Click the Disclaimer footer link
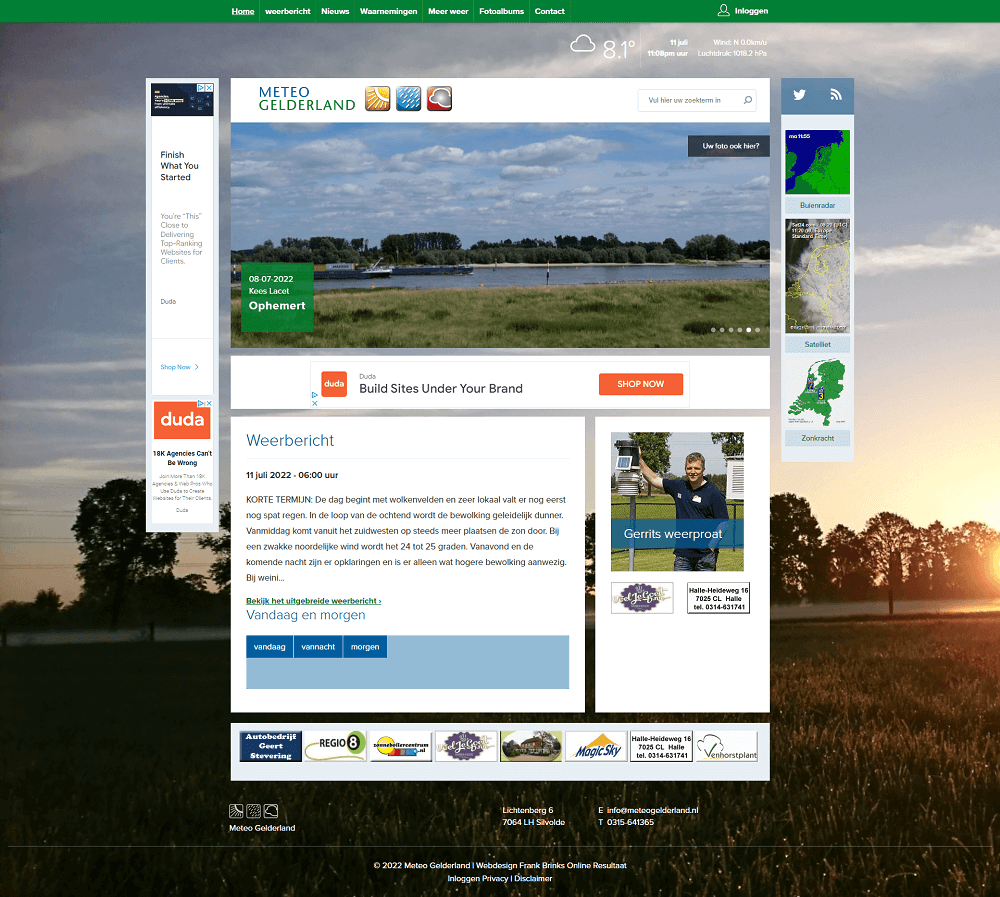This screenshot has height=897, width=1000. [x=533, y=878]
